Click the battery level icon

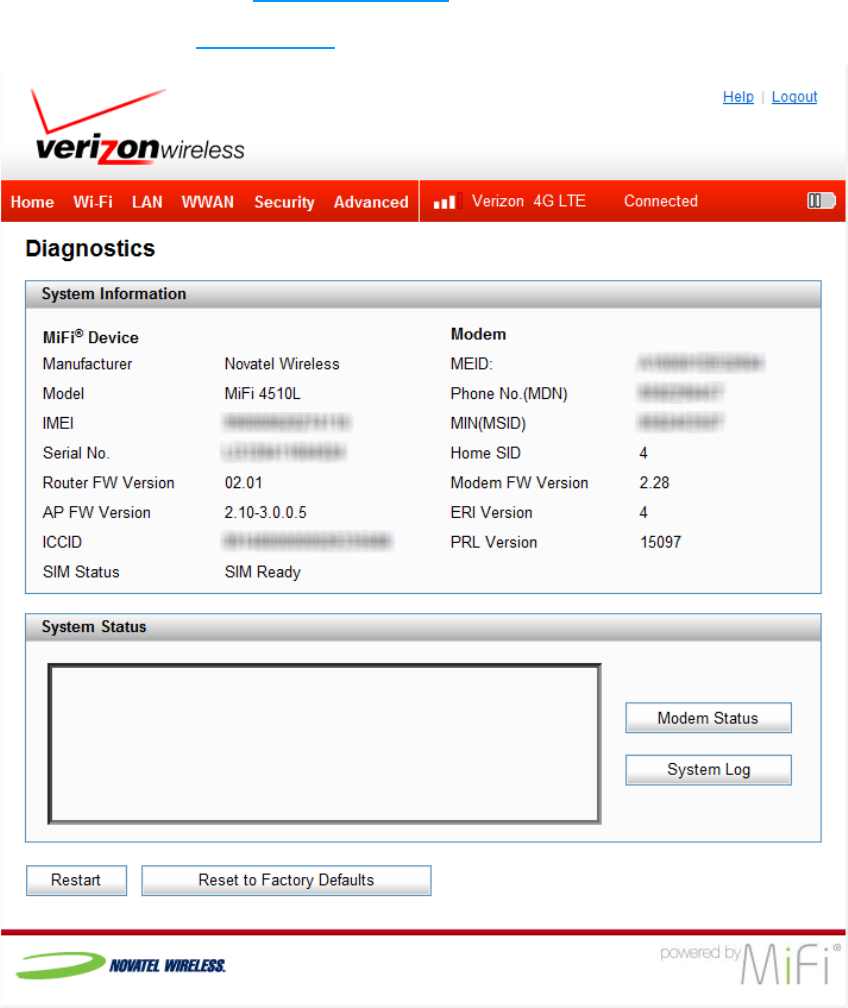coord(821,201)
